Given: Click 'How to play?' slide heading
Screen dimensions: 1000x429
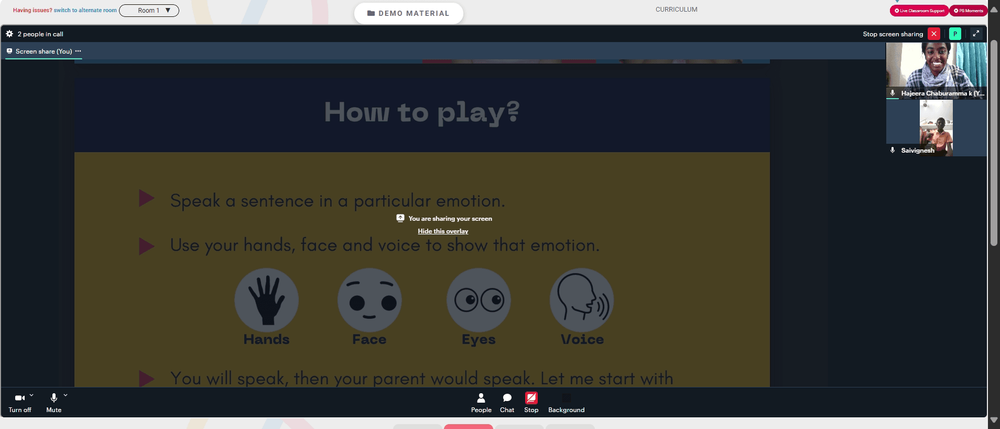Looking at the screenshot, I should [422, 112].
